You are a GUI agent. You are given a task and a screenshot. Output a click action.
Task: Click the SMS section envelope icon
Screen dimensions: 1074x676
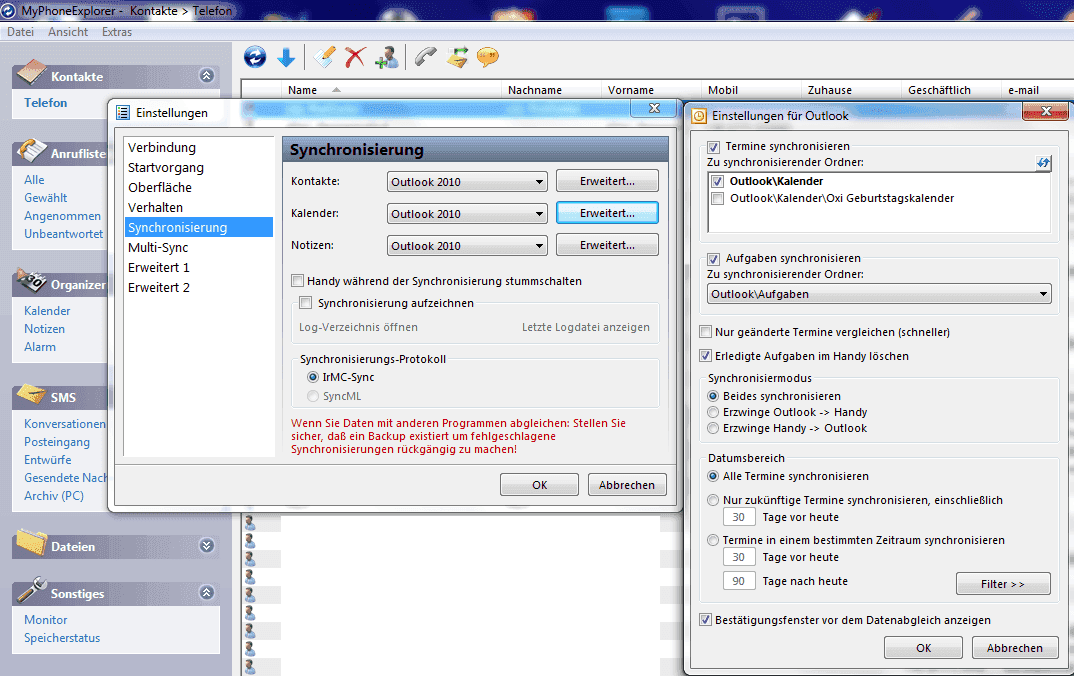[32, 394]
